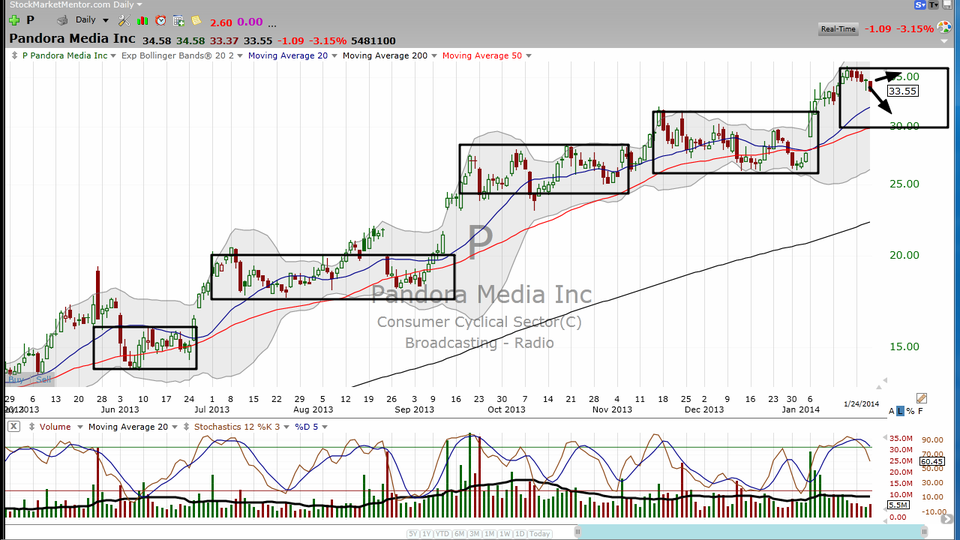Select percent scale % toggle
The height and width of the screenshot is (540, 960).
pyautogui.click(x=910, y=411)
